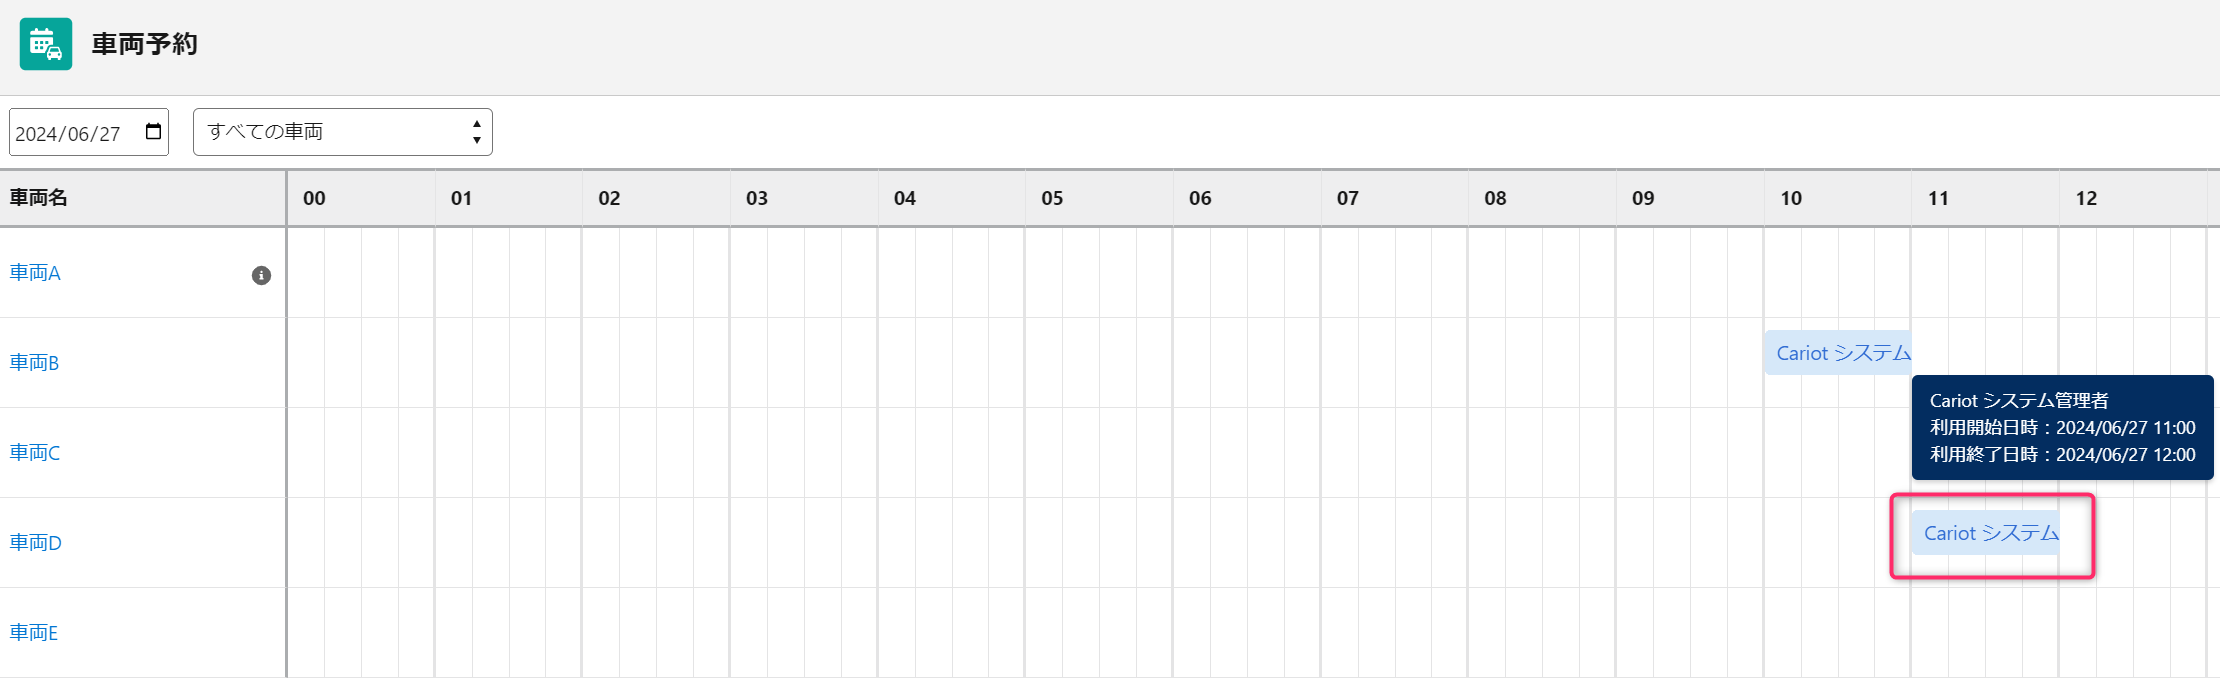Viewport: 2220px width, 696px height.
Task: Open the 車両B vehicle link
Action: point(34,363)
